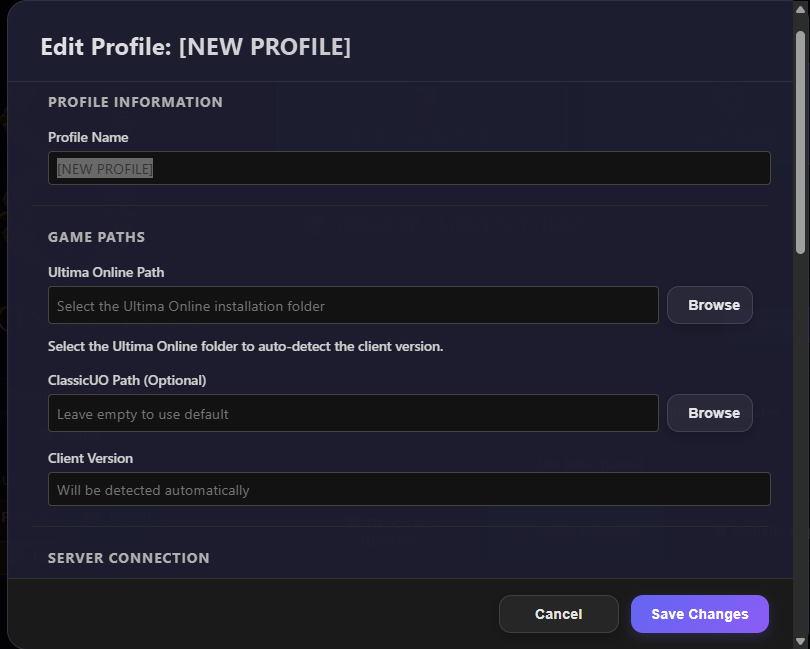The width and height of the screenshot is (810, 649).
Task: Click the auto-detect client version hint text
Action: click(245, 347)
